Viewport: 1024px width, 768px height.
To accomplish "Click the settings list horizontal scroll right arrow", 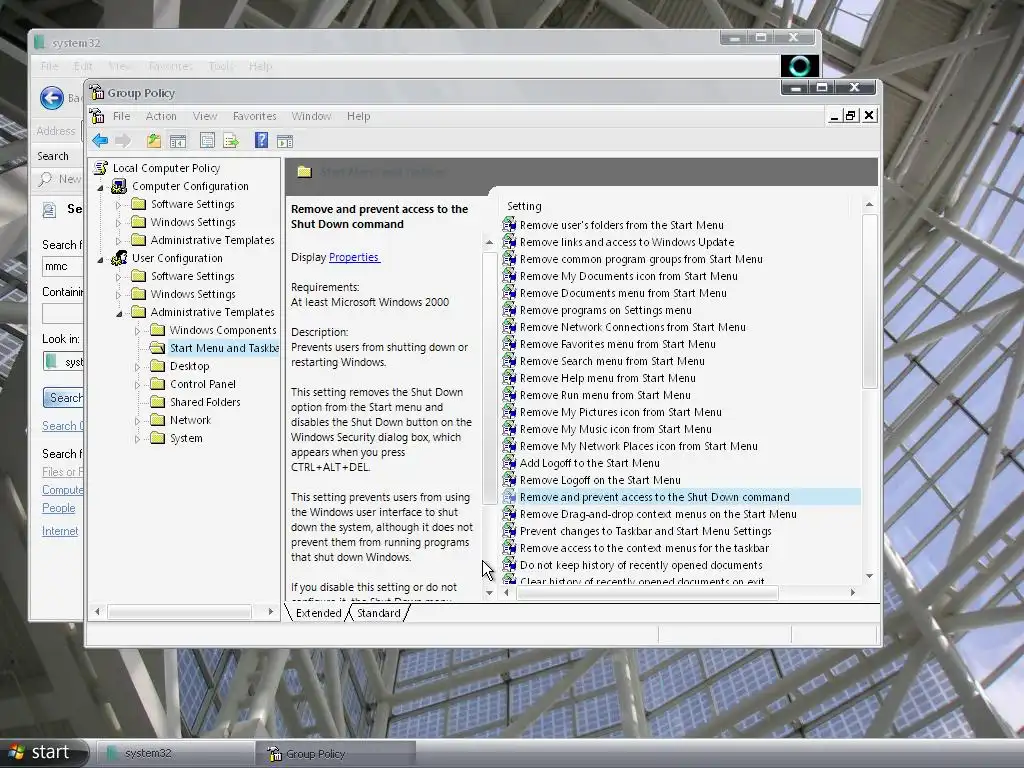I will [852, 592].
